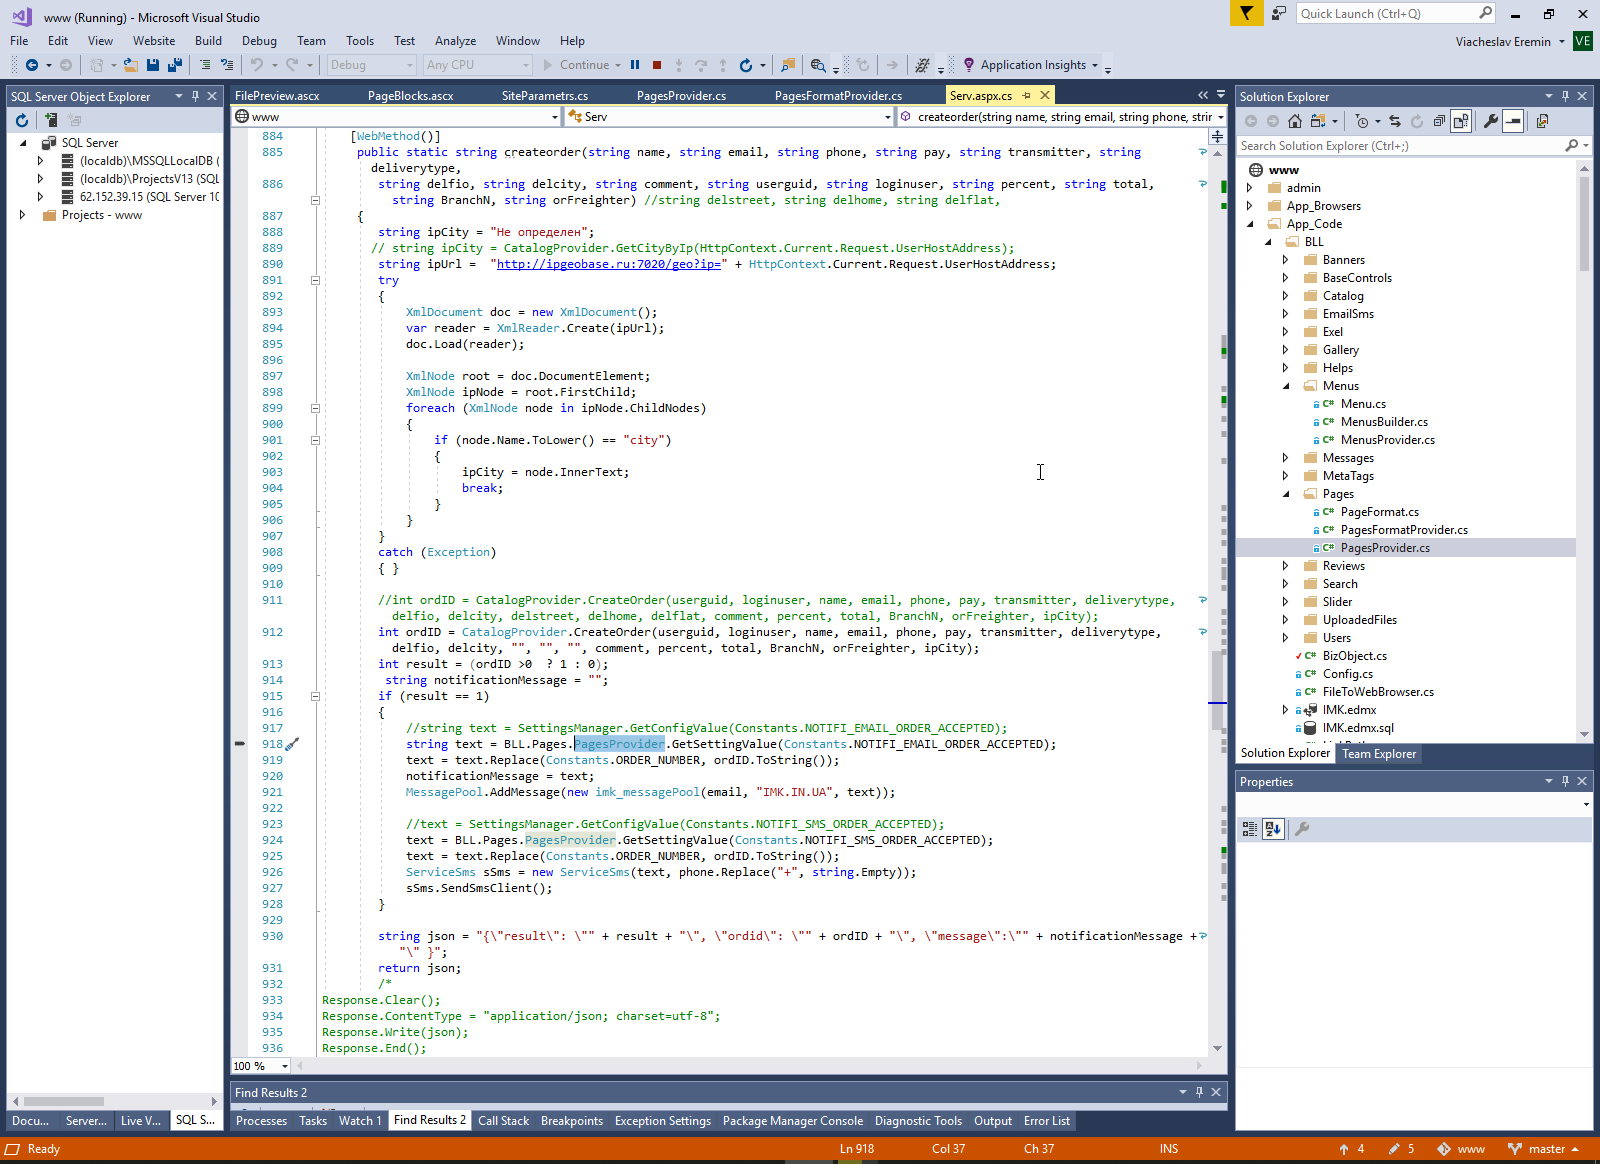Stop debugging with the red square button

[657, 65]
